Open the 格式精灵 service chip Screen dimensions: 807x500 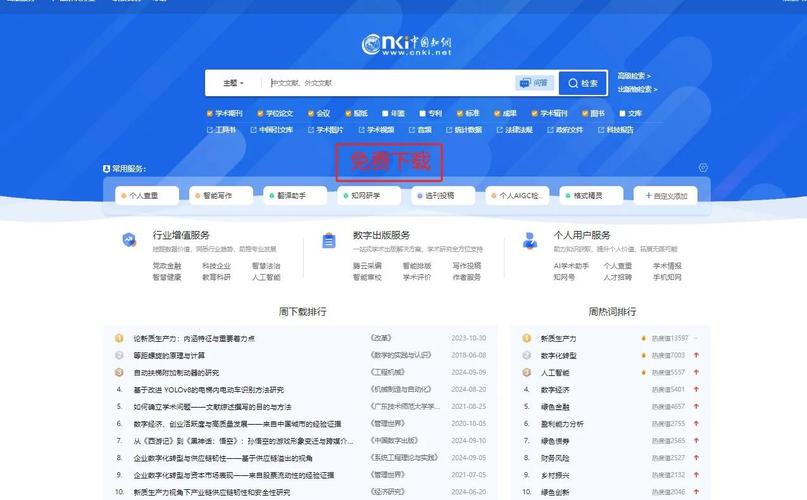[591, 196]
